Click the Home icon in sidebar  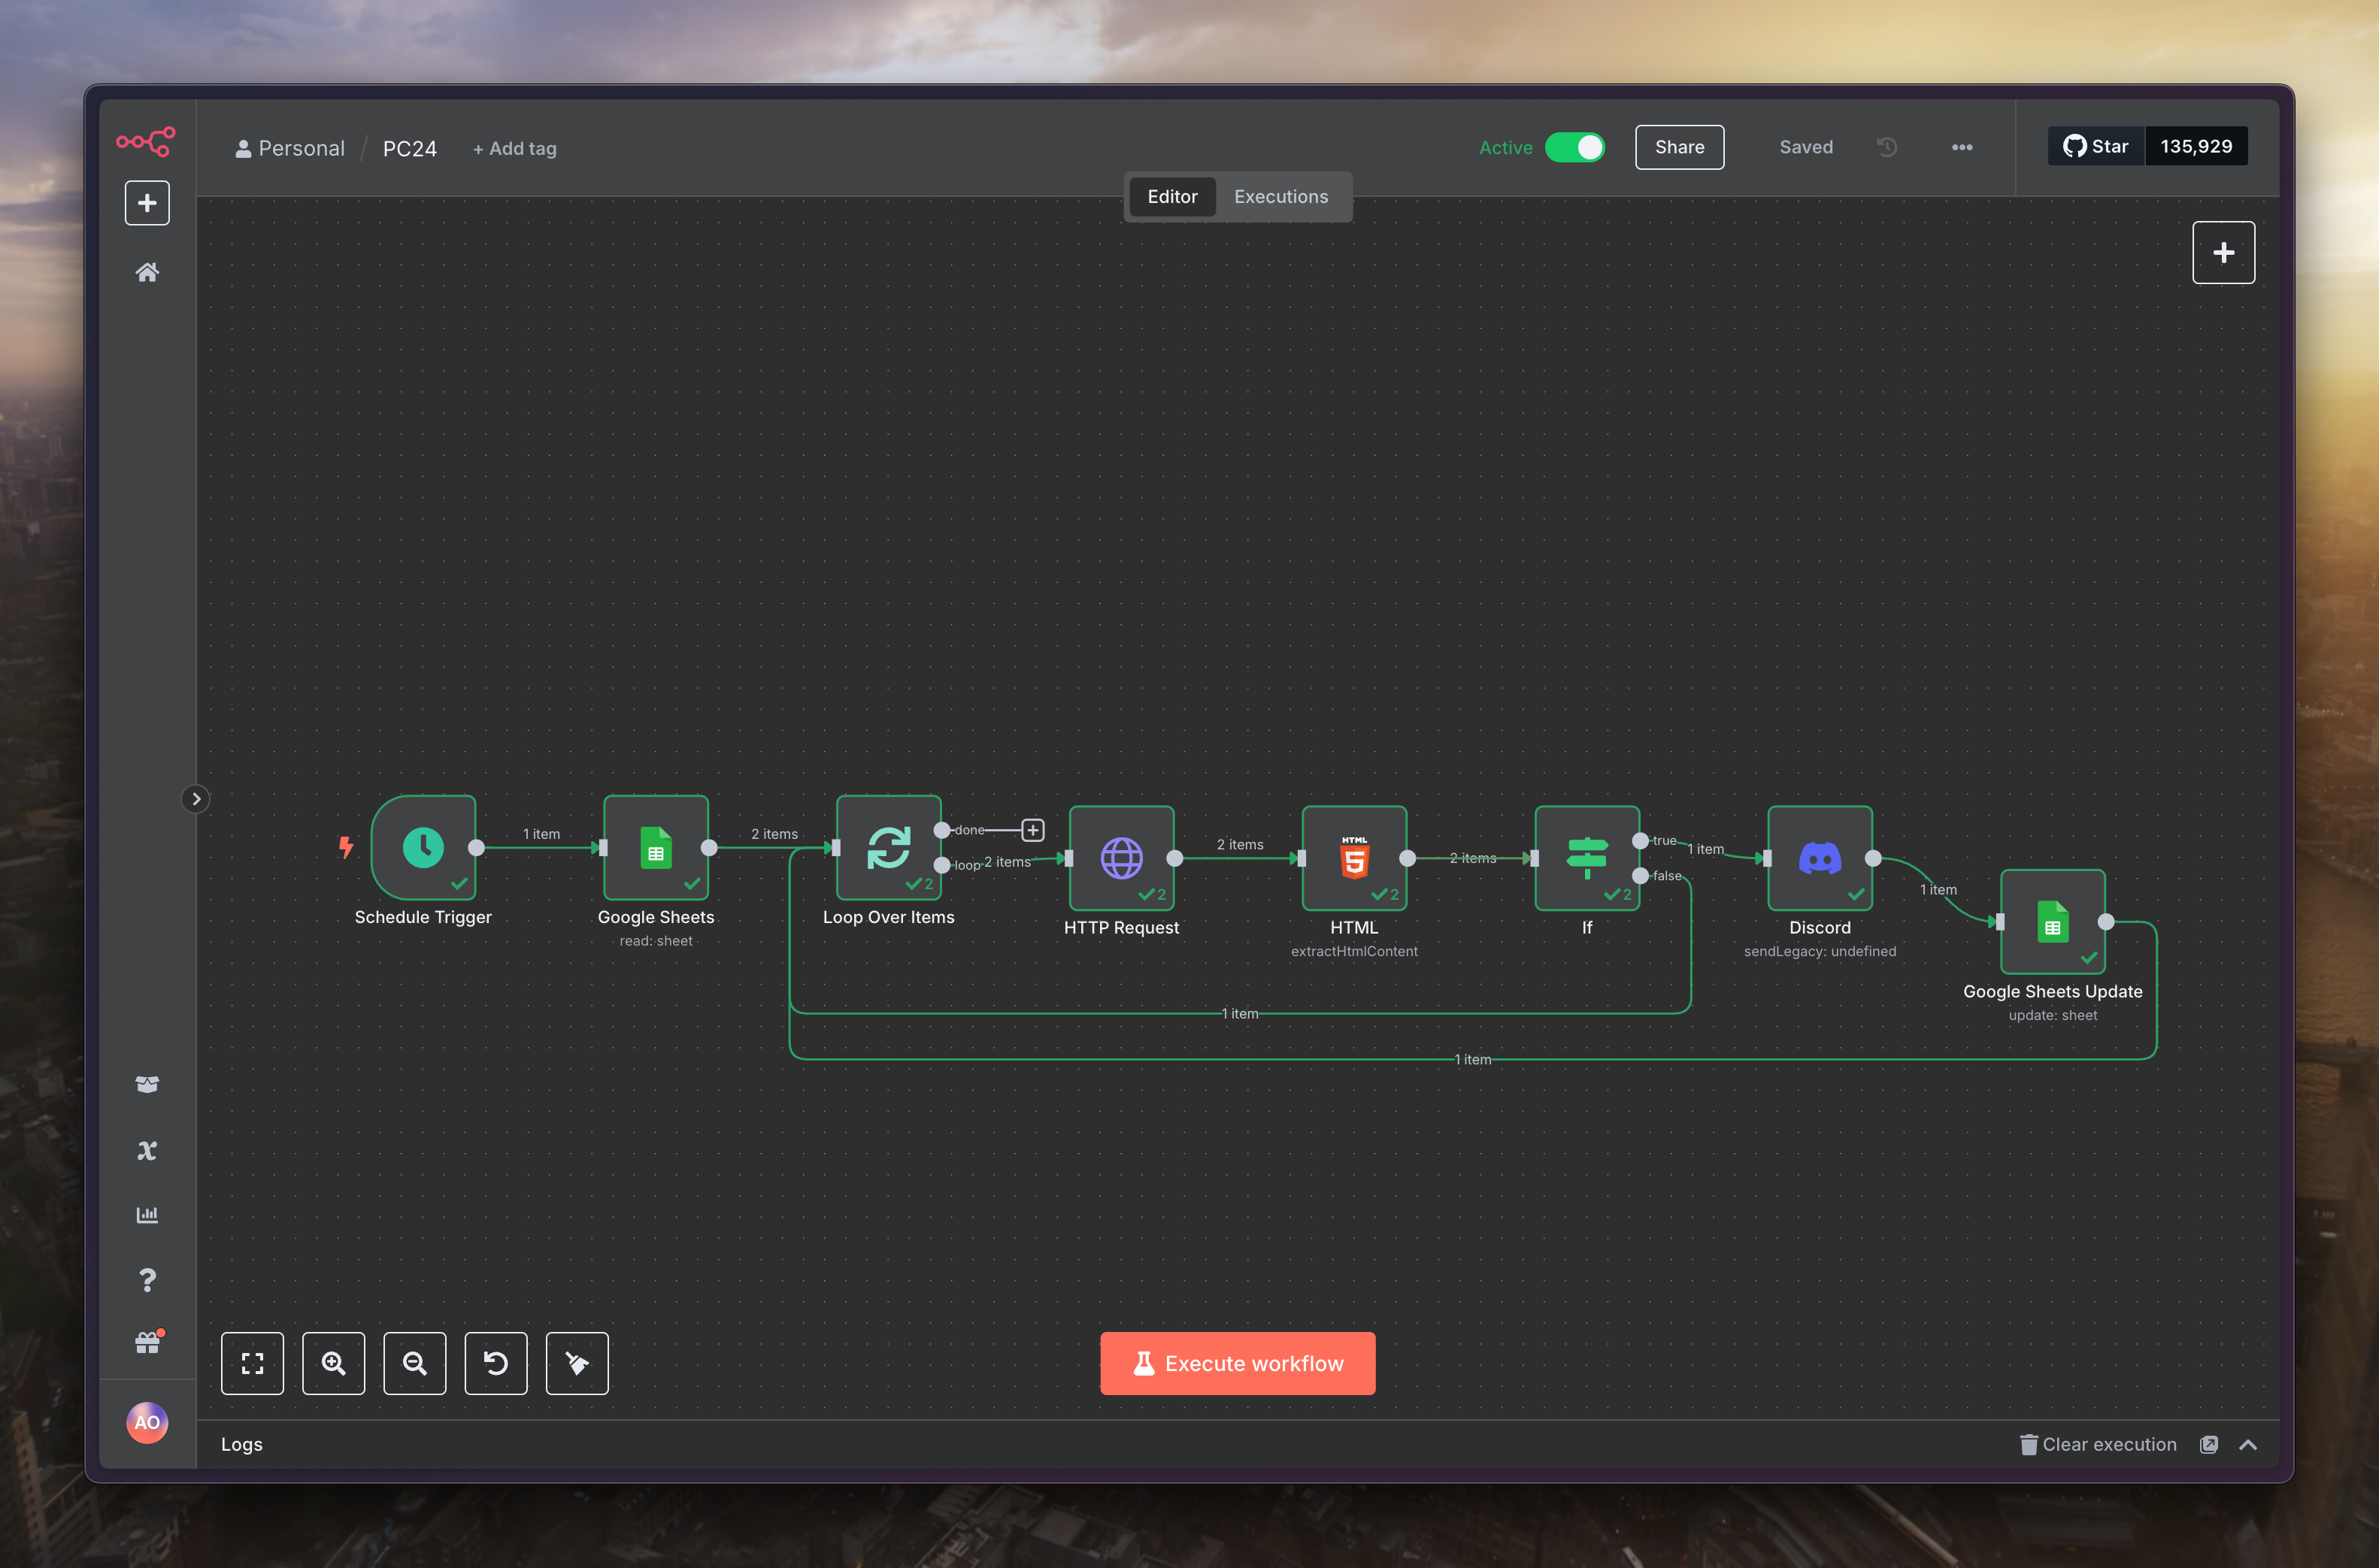click(147, 272)
